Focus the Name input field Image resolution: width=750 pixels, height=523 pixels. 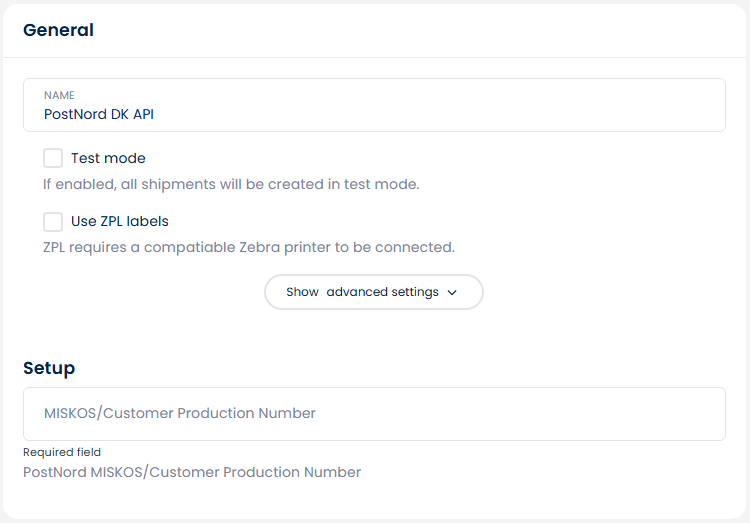pyautogui.click(x=375, y=105)
